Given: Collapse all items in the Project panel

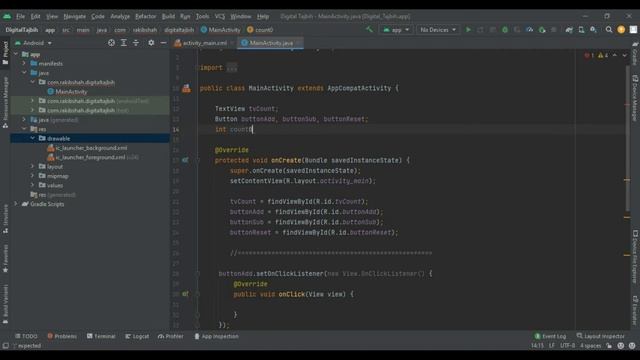Looking at the screenshot, I should point(136,43).
